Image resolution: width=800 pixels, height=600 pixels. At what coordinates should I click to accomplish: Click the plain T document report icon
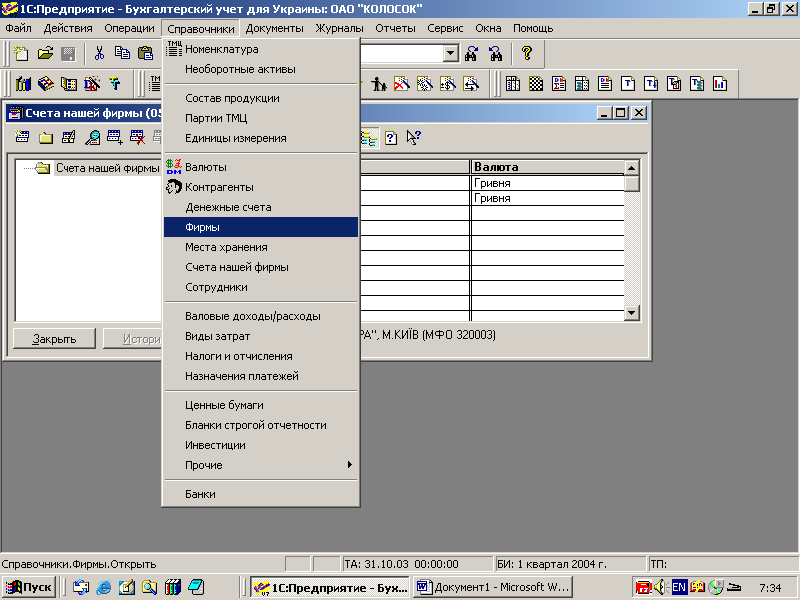(628, 84)
